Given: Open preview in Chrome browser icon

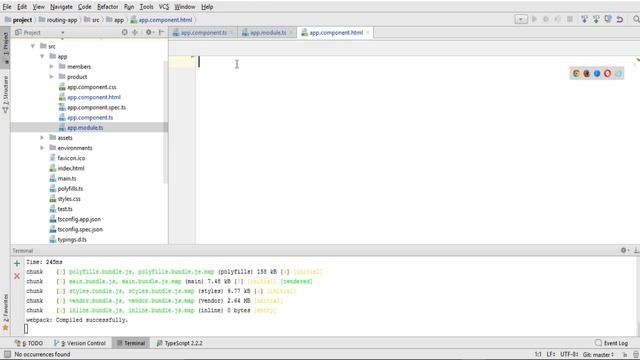Looking at the screenshot, I should coord(576,73).
